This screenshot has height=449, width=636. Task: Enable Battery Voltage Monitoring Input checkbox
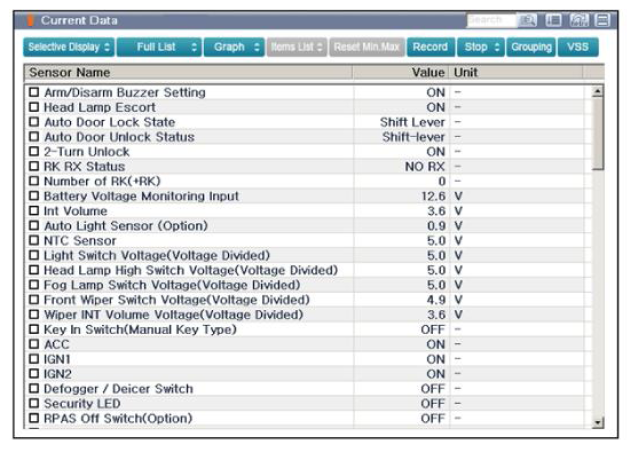coord(34,196)
